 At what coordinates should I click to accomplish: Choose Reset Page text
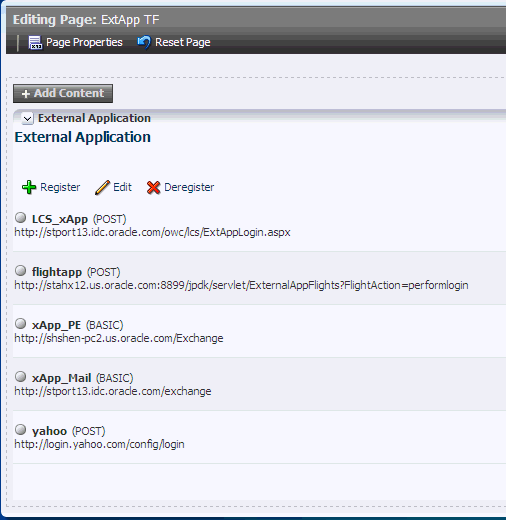(183, 42)
